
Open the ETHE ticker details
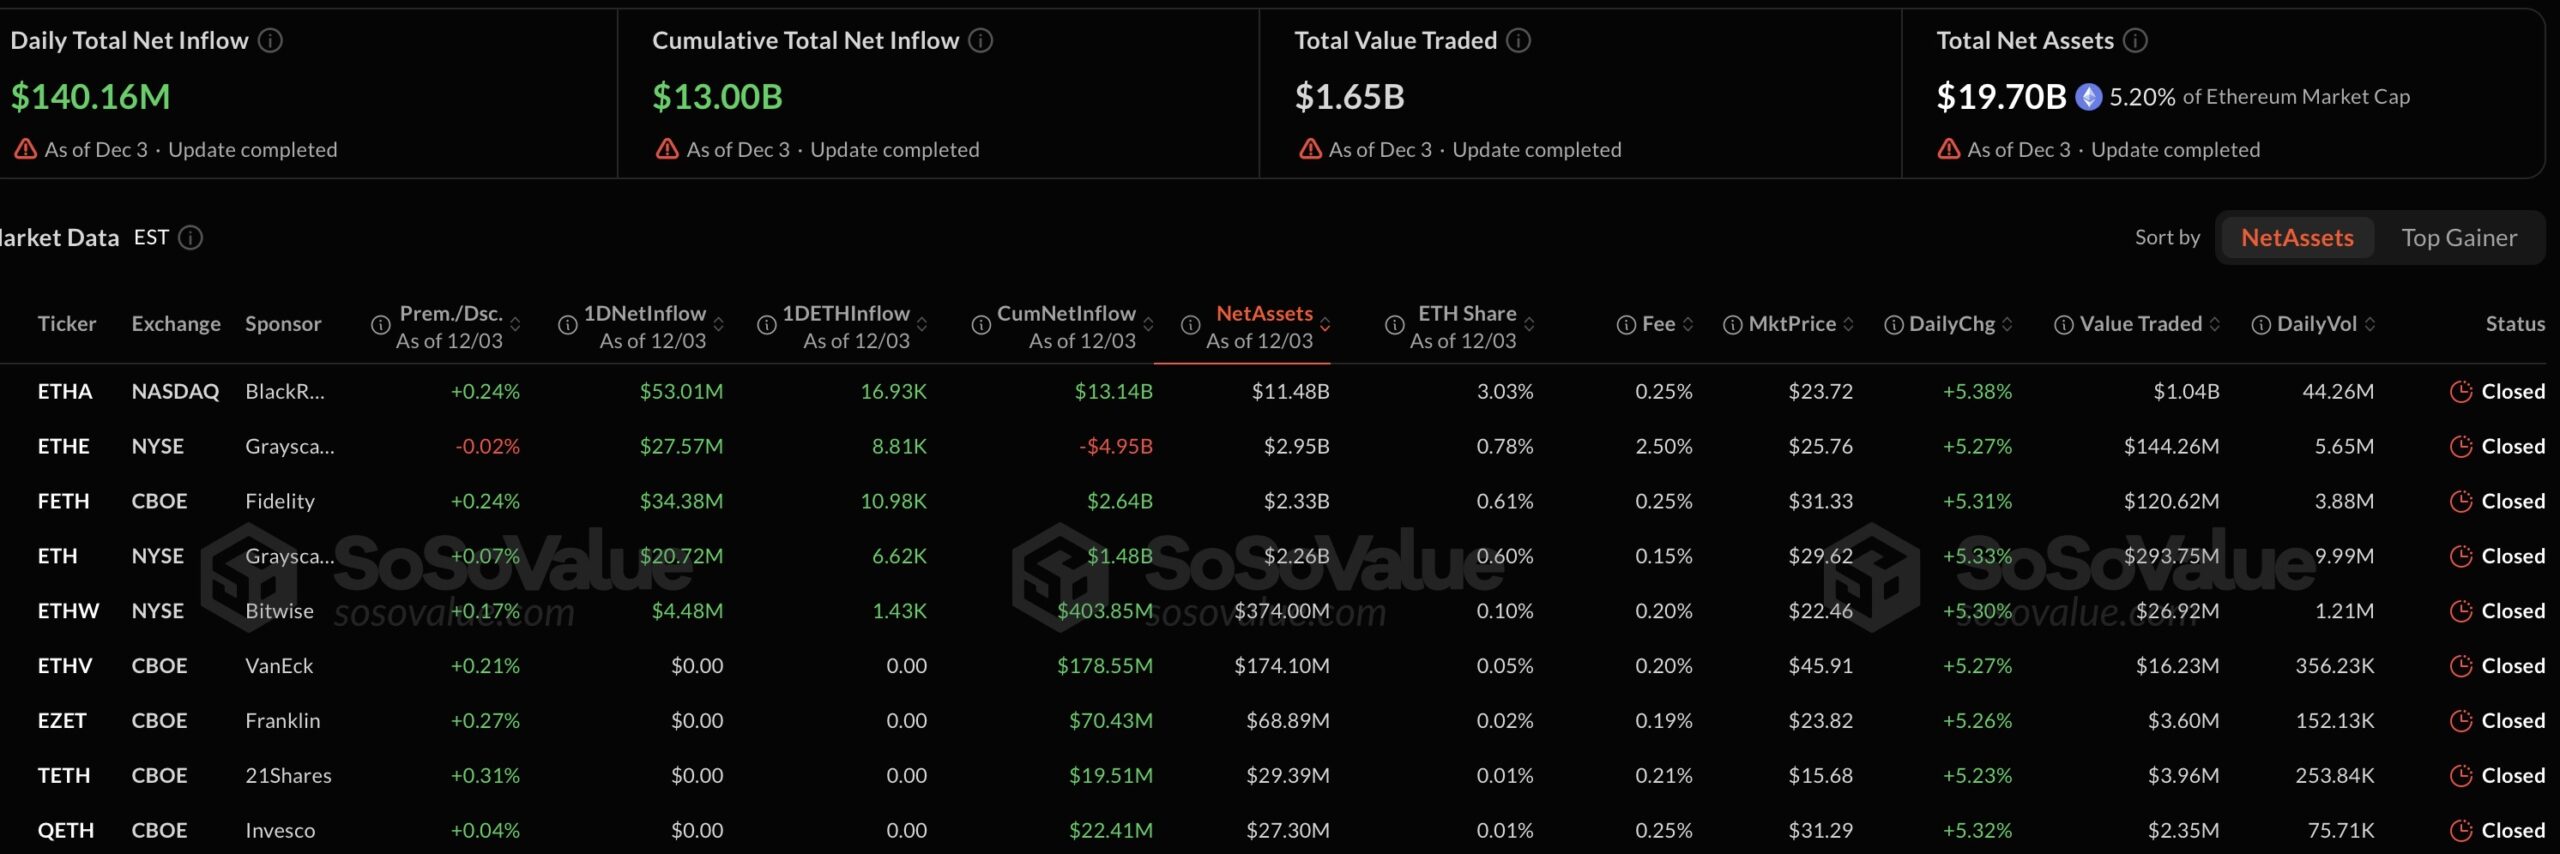click(63, 446)
